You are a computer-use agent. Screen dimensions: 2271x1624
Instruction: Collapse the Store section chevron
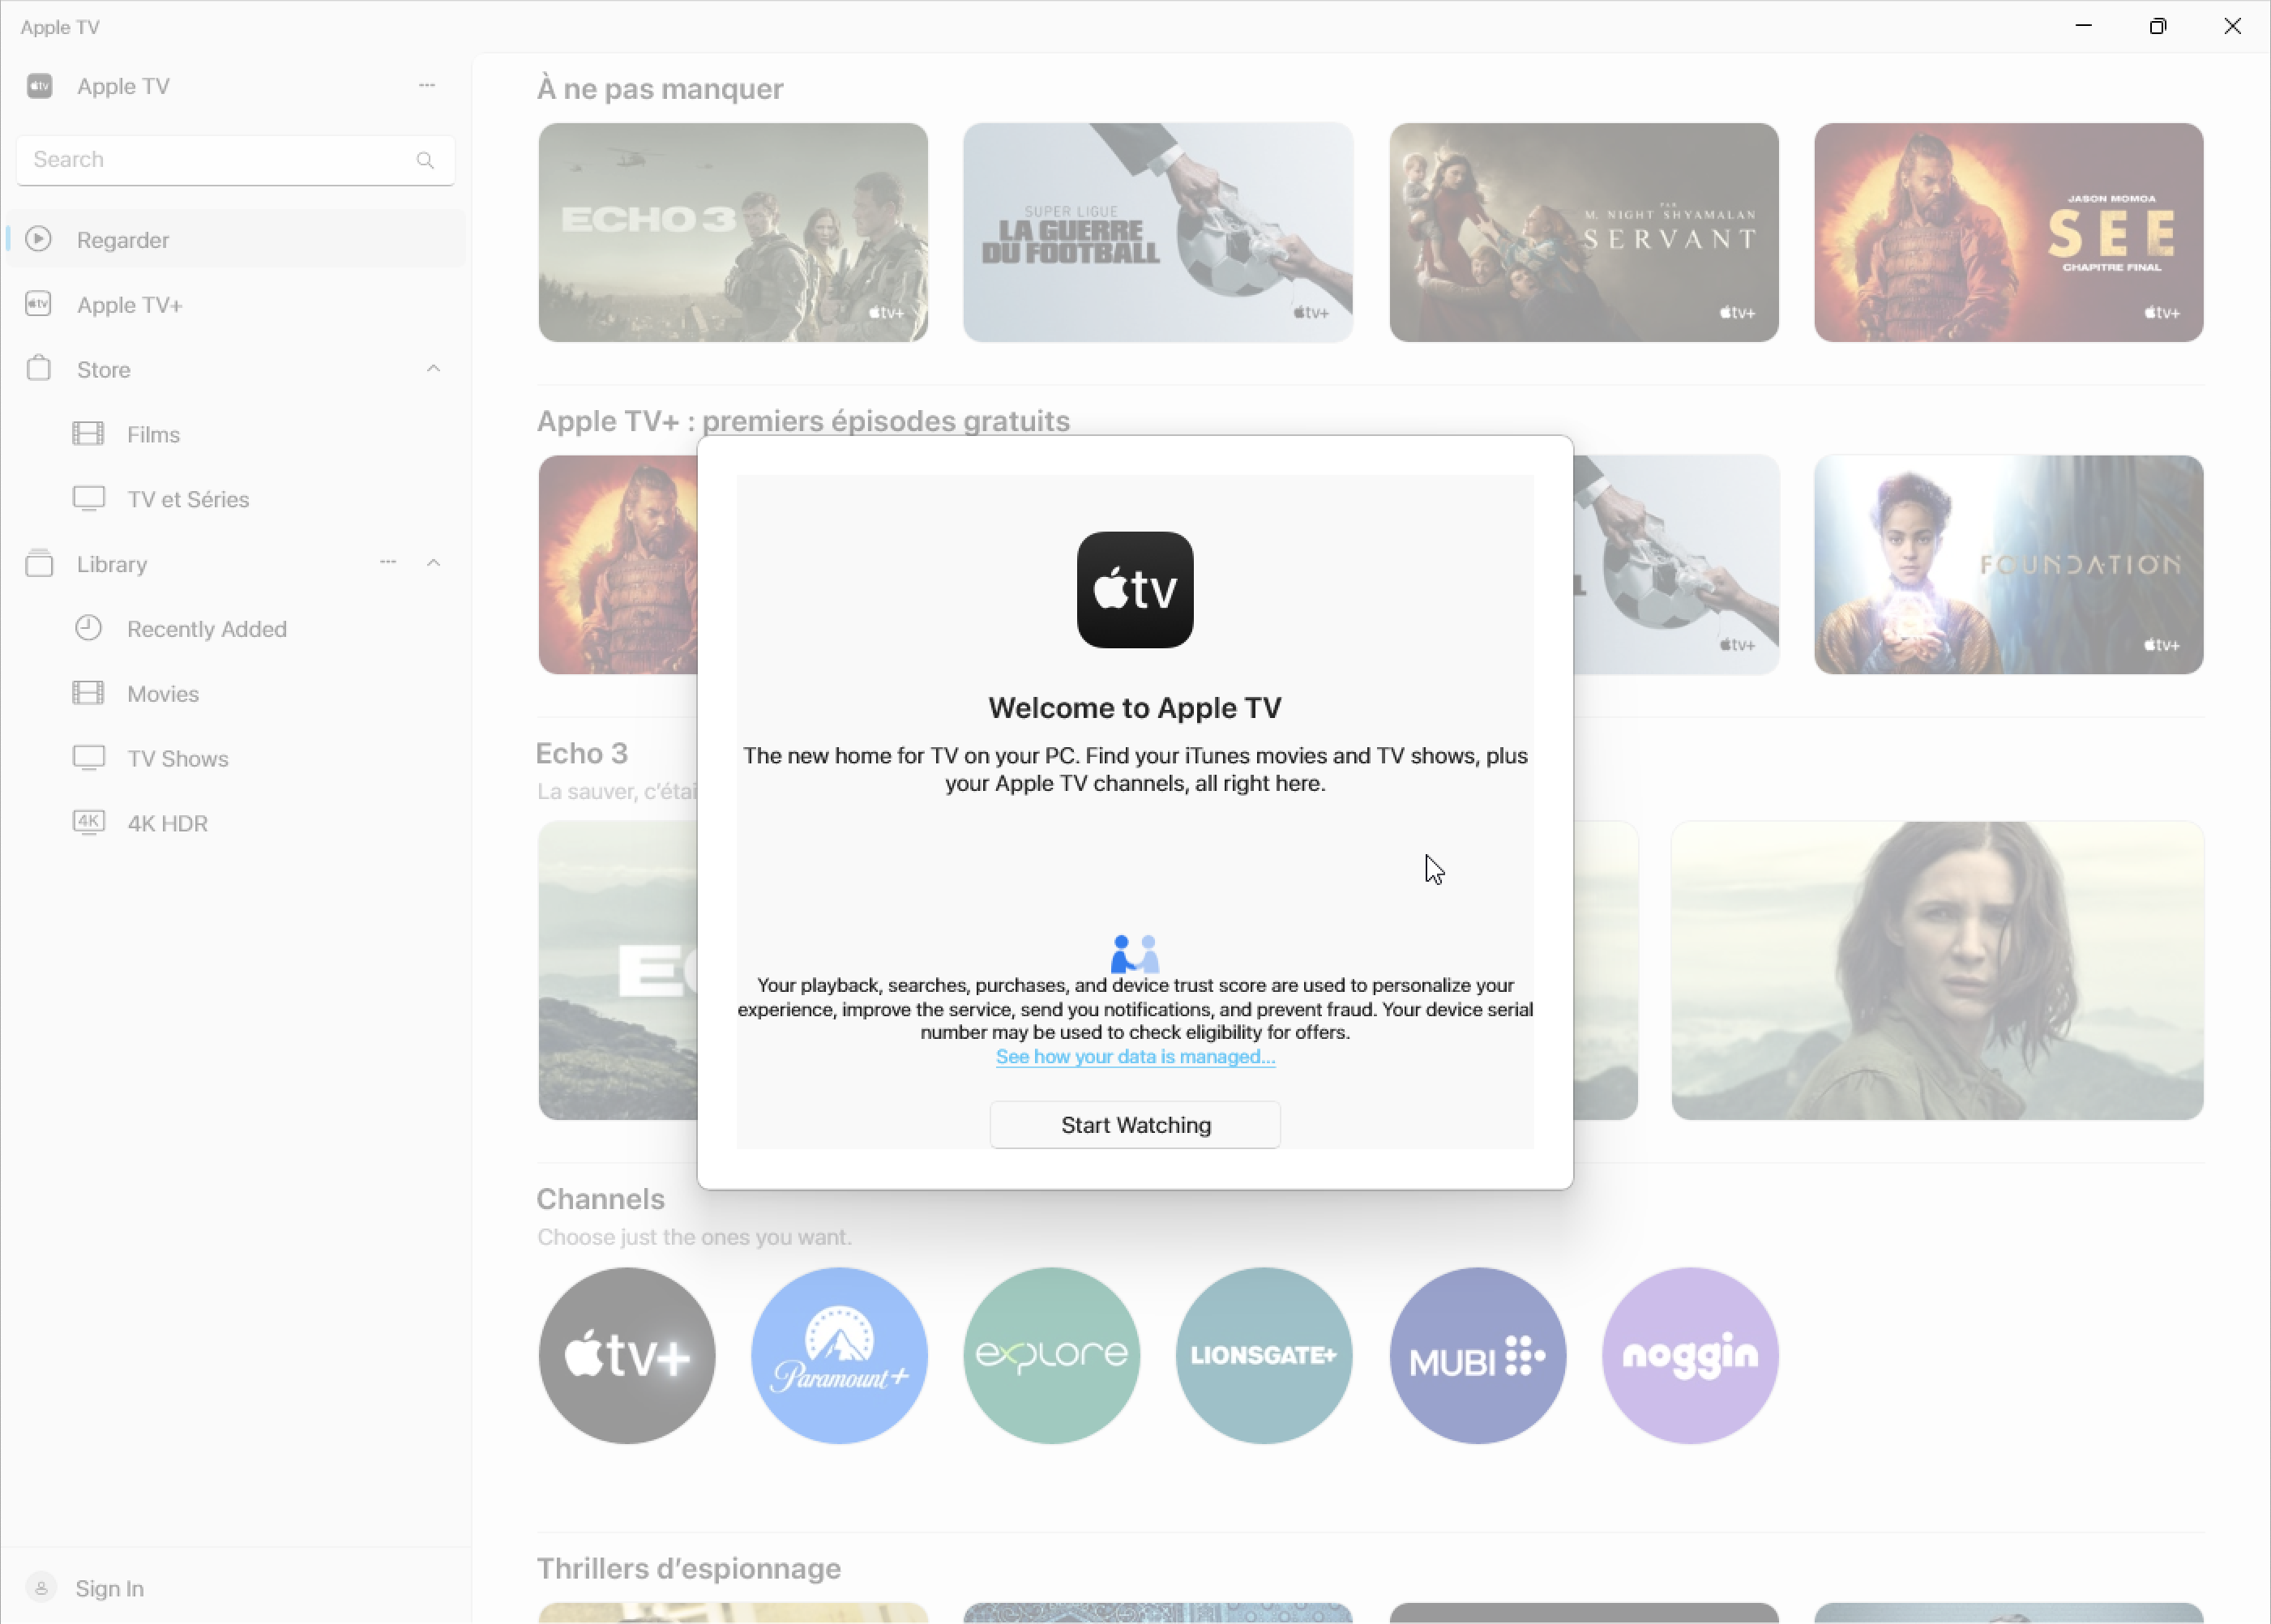(433, 369)
